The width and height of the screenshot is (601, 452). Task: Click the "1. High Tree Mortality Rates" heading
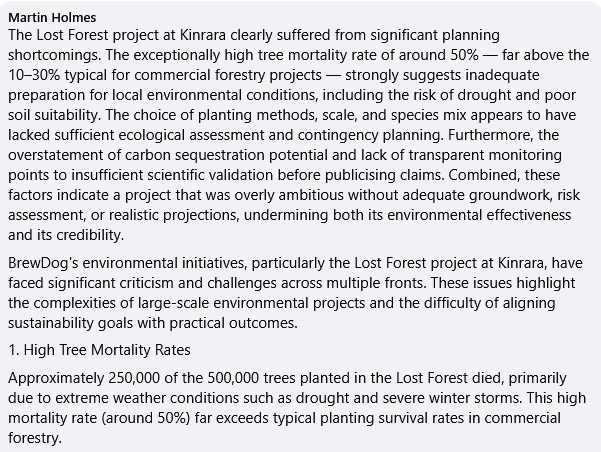point(100,350)
